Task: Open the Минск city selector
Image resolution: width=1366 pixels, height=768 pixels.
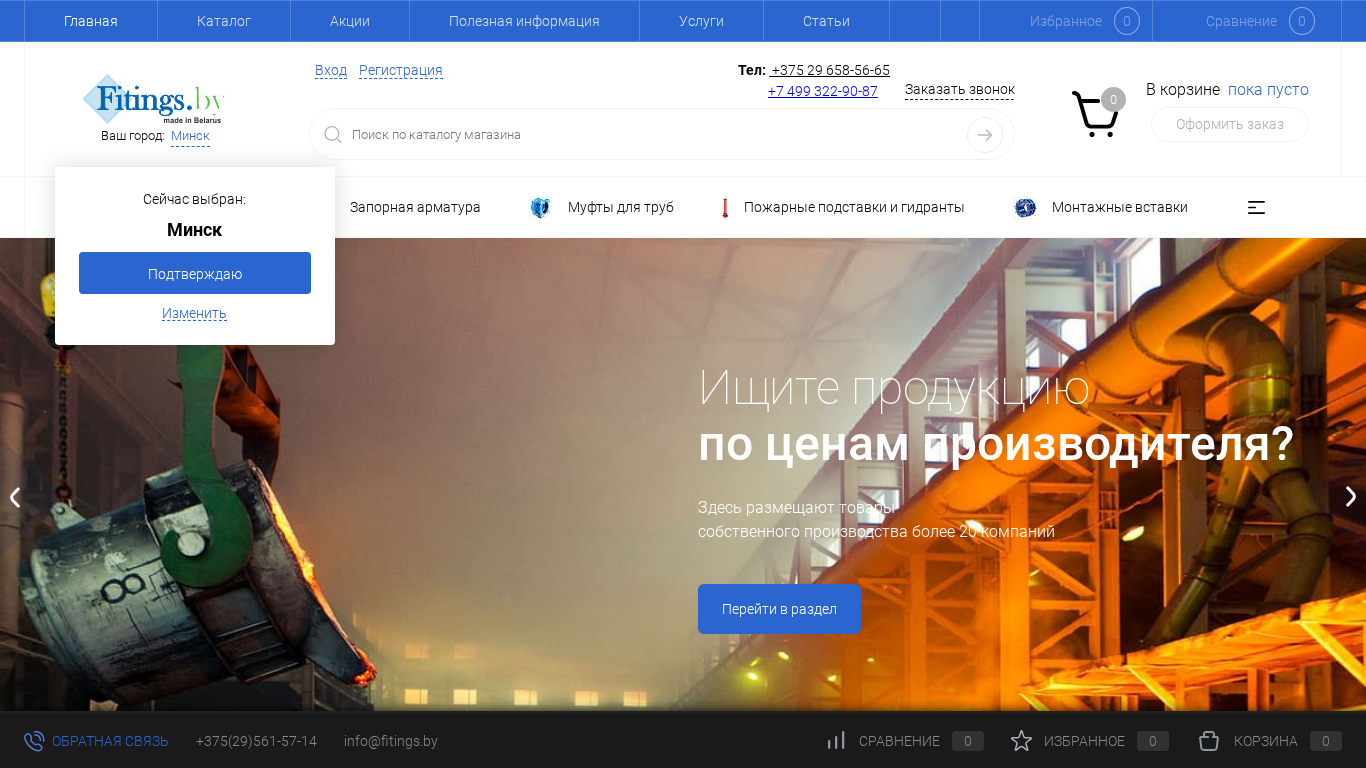Action: point(190,136)
